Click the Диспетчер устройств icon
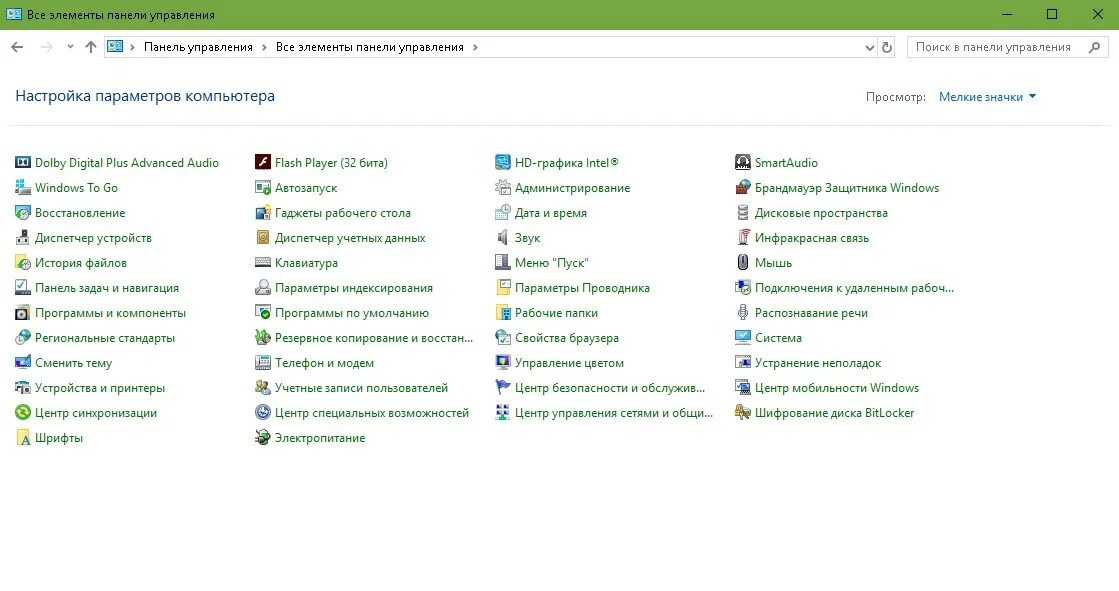The width and height of the screenshot is (1119, 591). tap(23, 238)
